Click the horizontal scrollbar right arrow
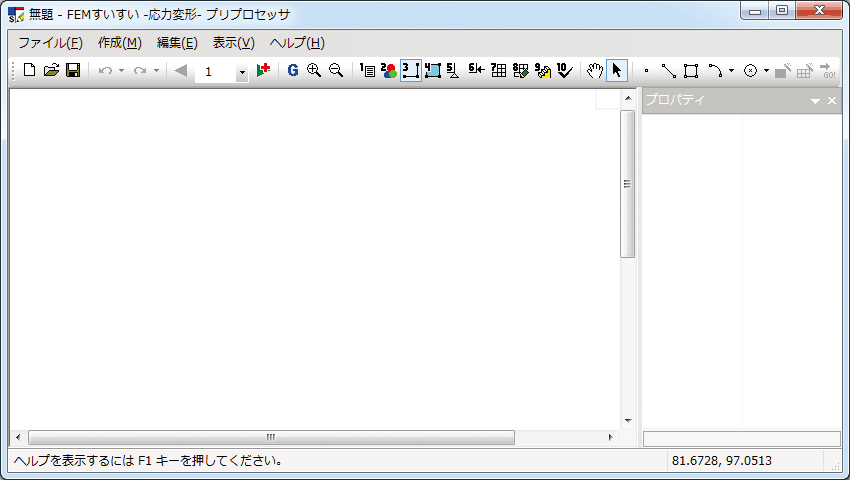Viewport: 850px width, 480px height. [611, 437]
